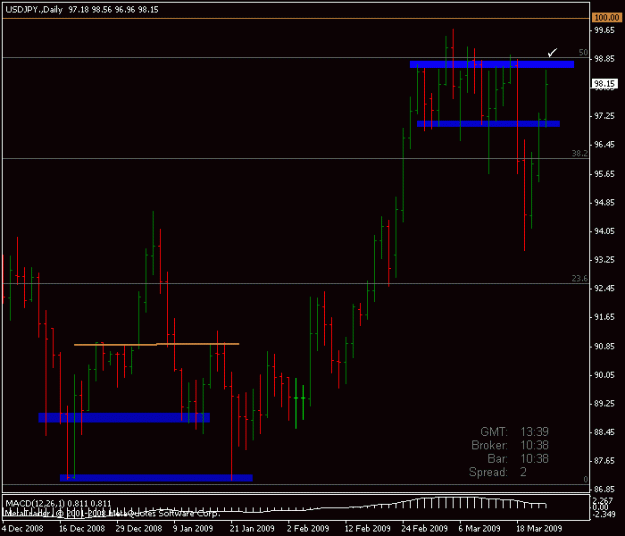Image resolution: width=625 pixels, height=536 pixels.
Task: Click the 29 Dec 2008 date label
Action: tap(139, 529)
